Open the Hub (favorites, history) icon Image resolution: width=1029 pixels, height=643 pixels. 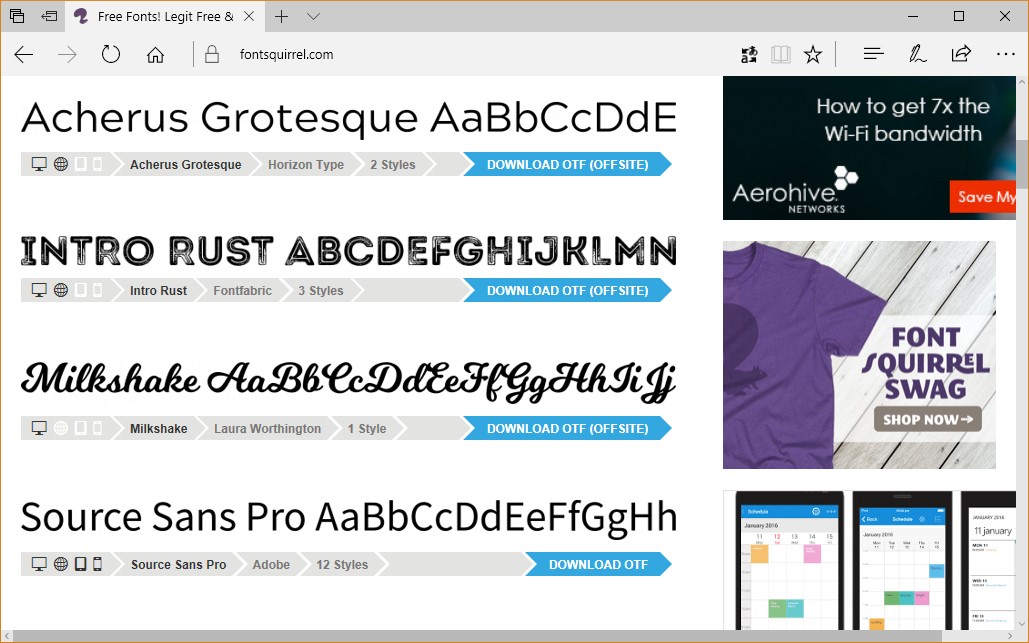point(873,55)
